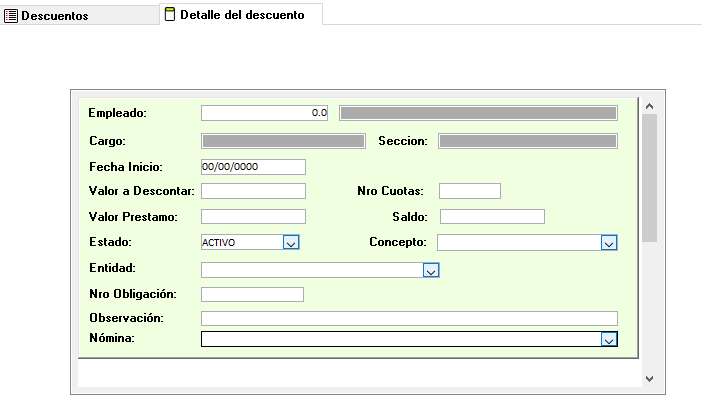Click the scroll down arrow of form
Screen dimensions: 702x413
pos(649,378)
